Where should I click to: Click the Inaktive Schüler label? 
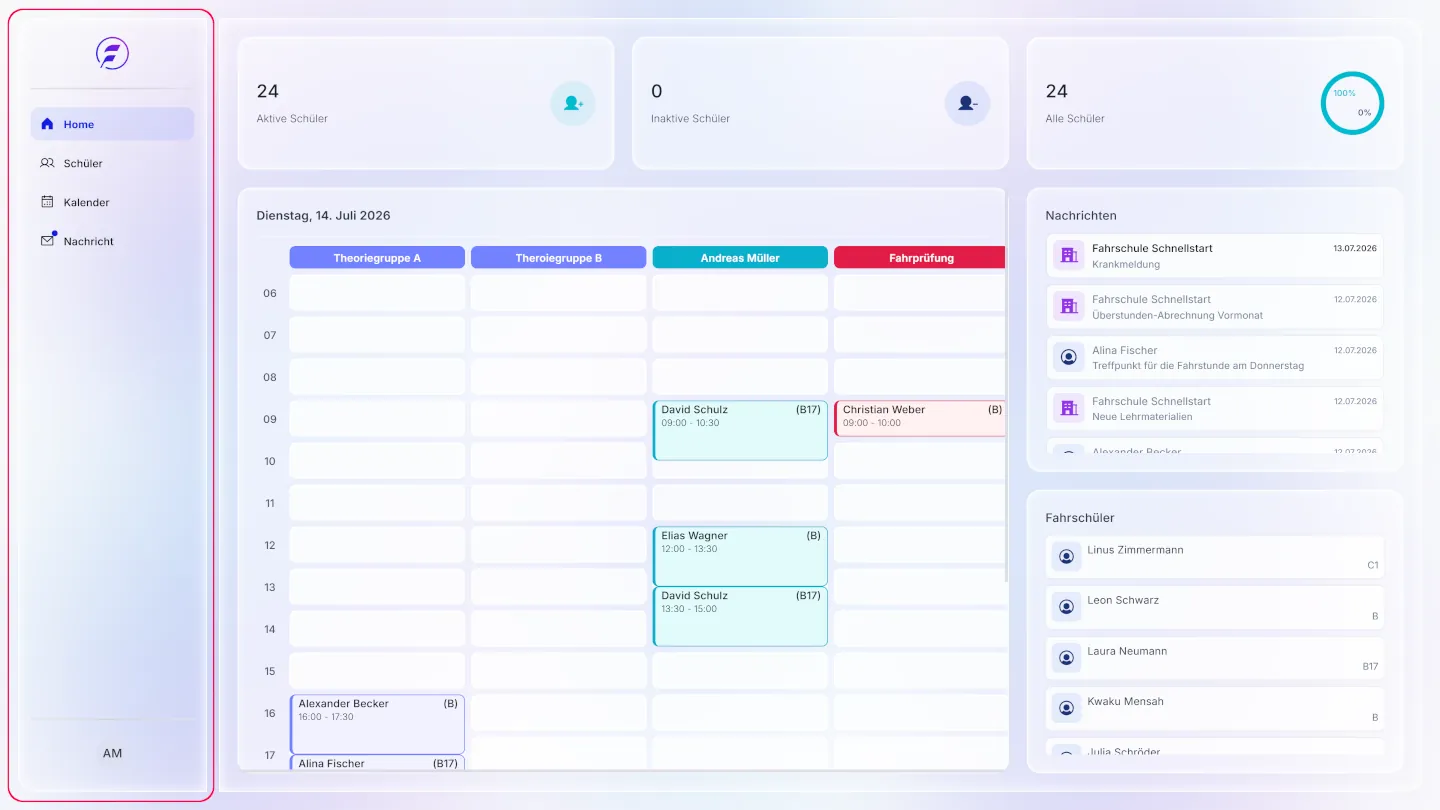(x=690, y=118)
